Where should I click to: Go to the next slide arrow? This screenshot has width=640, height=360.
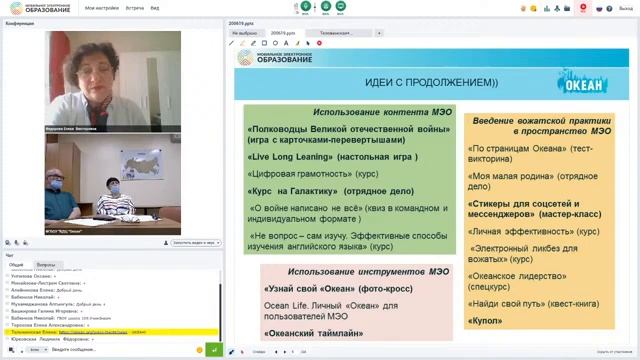285,352
